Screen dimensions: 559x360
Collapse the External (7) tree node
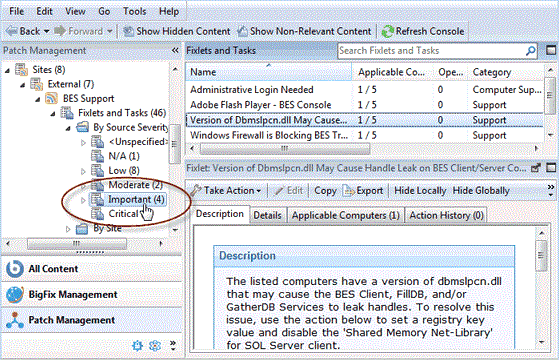click(x=22, y=85)
